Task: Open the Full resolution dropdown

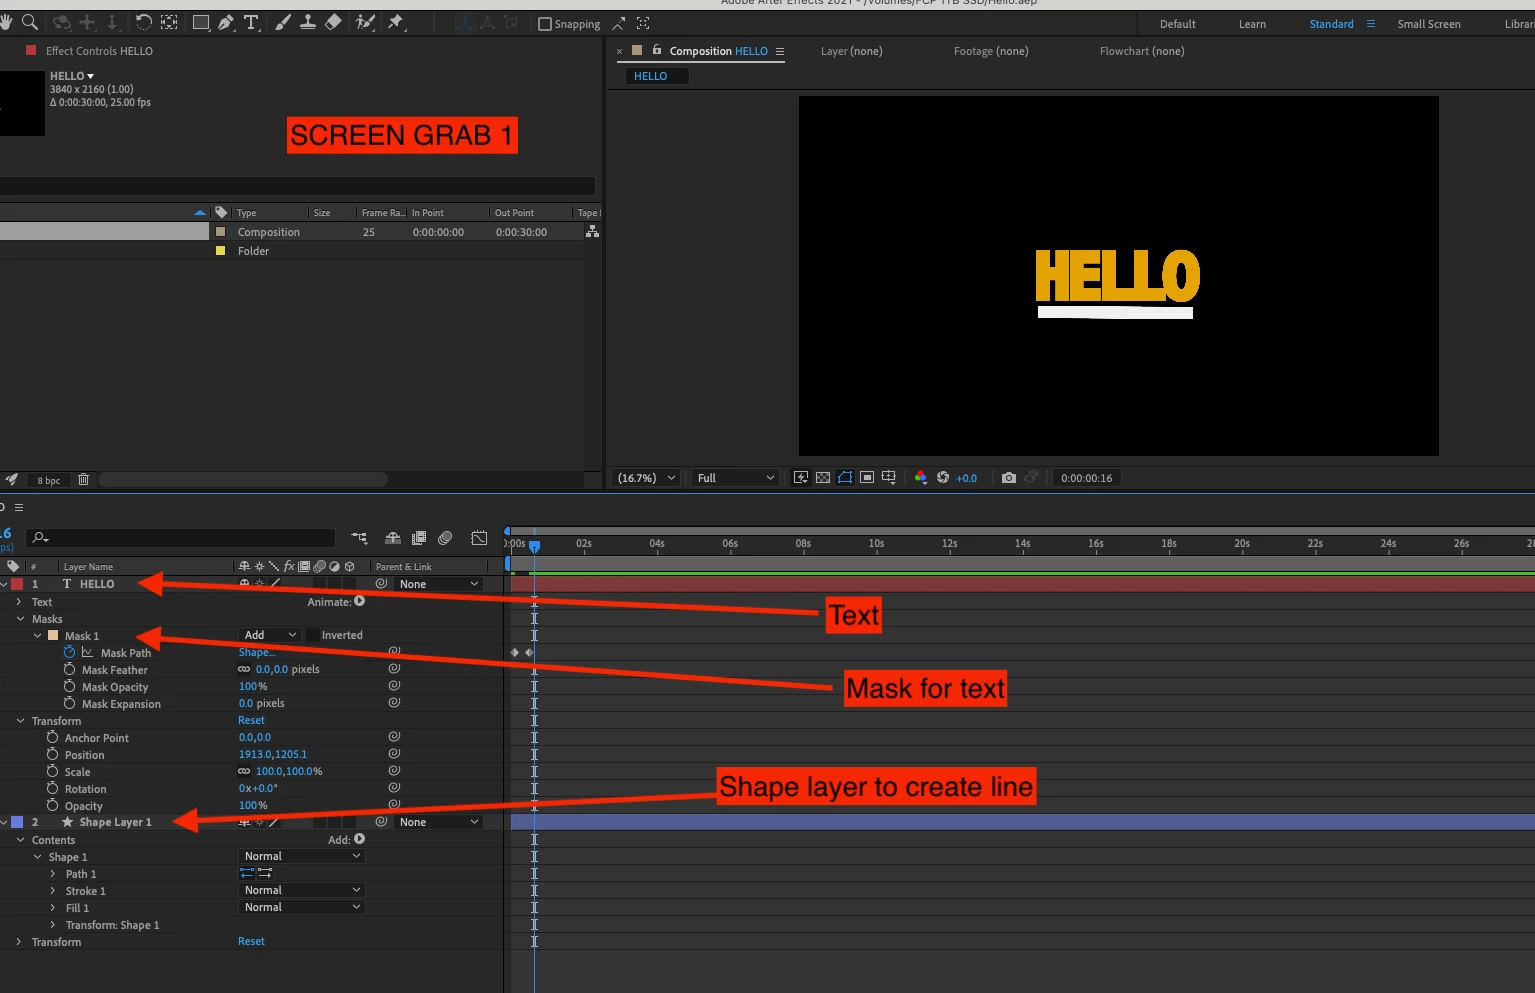Action: (735, 478)
